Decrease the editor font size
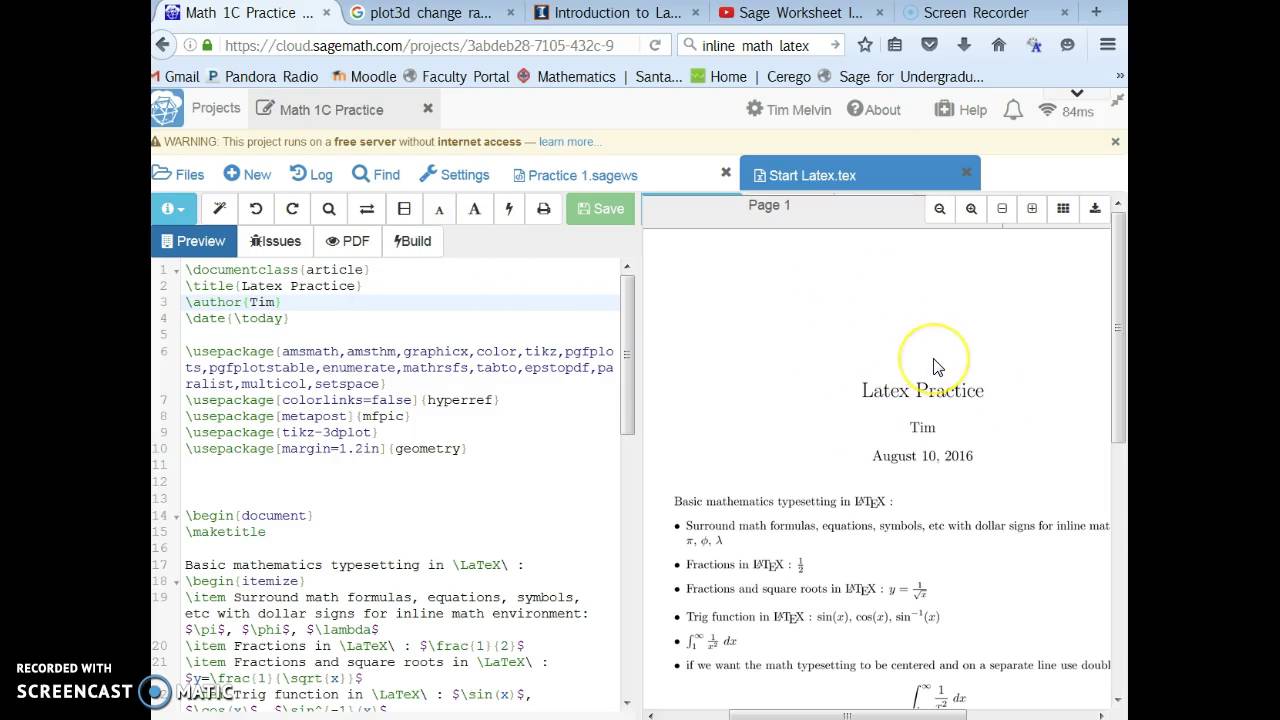 pyautogui.click(x=439, y=209)
